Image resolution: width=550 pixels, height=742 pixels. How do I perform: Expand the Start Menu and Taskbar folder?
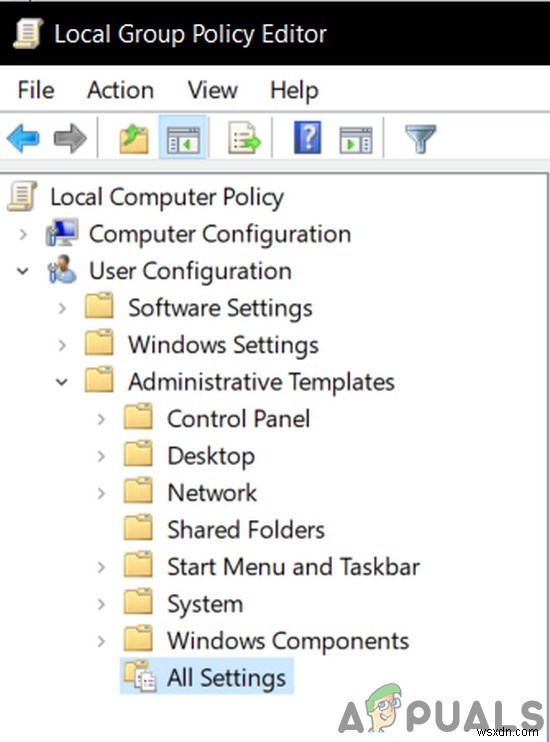(x=101, y=567)
